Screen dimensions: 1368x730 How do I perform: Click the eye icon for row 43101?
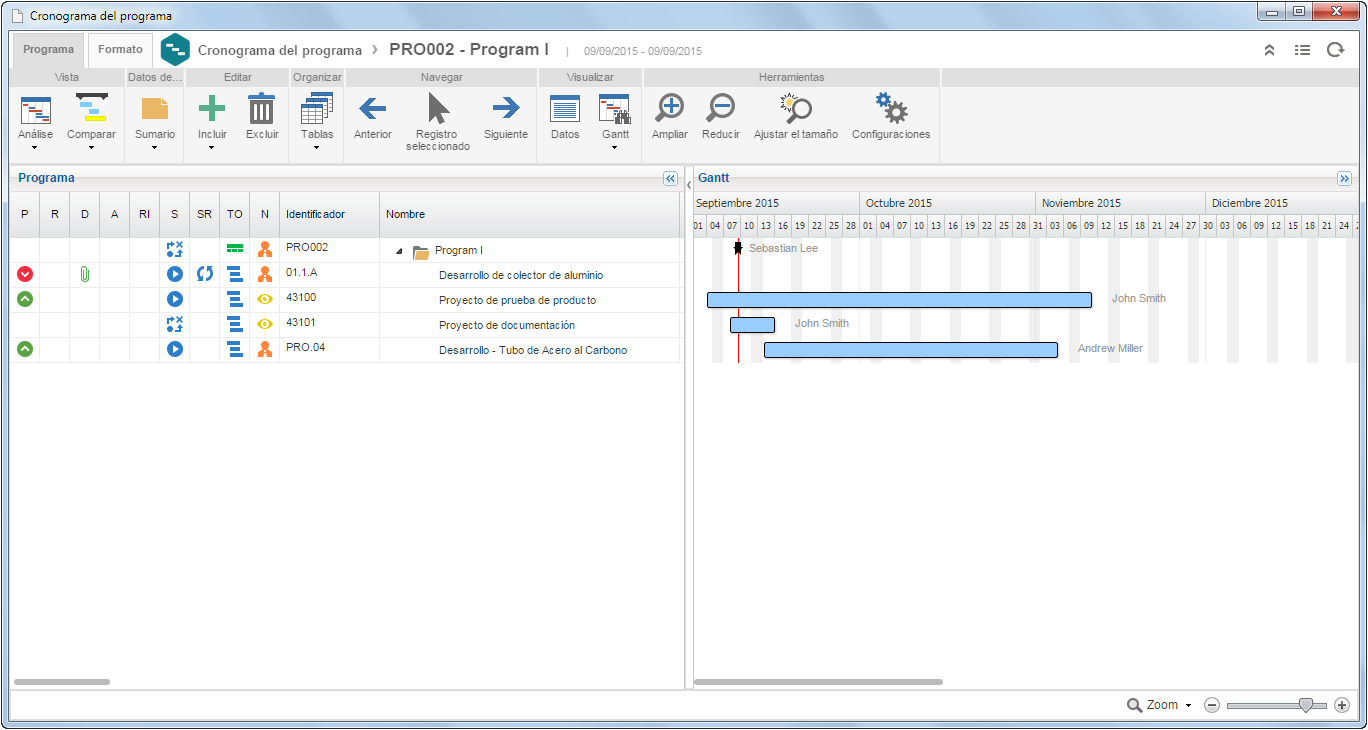click(265, 324)
